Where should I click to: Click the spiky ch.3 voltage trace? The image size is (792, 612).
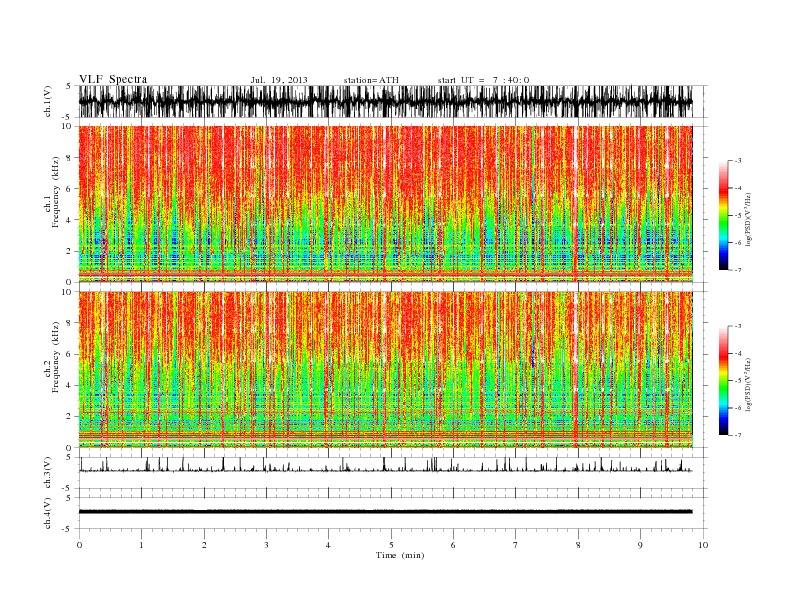(385, 467)
